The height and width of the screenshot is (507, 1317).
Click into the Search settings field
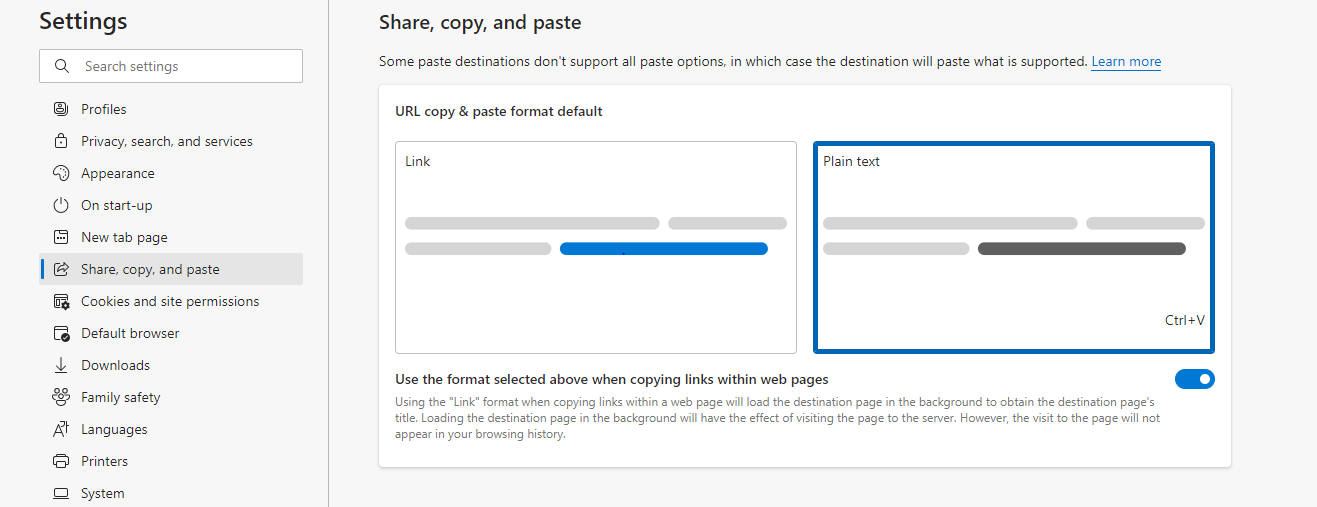(171, 66)
